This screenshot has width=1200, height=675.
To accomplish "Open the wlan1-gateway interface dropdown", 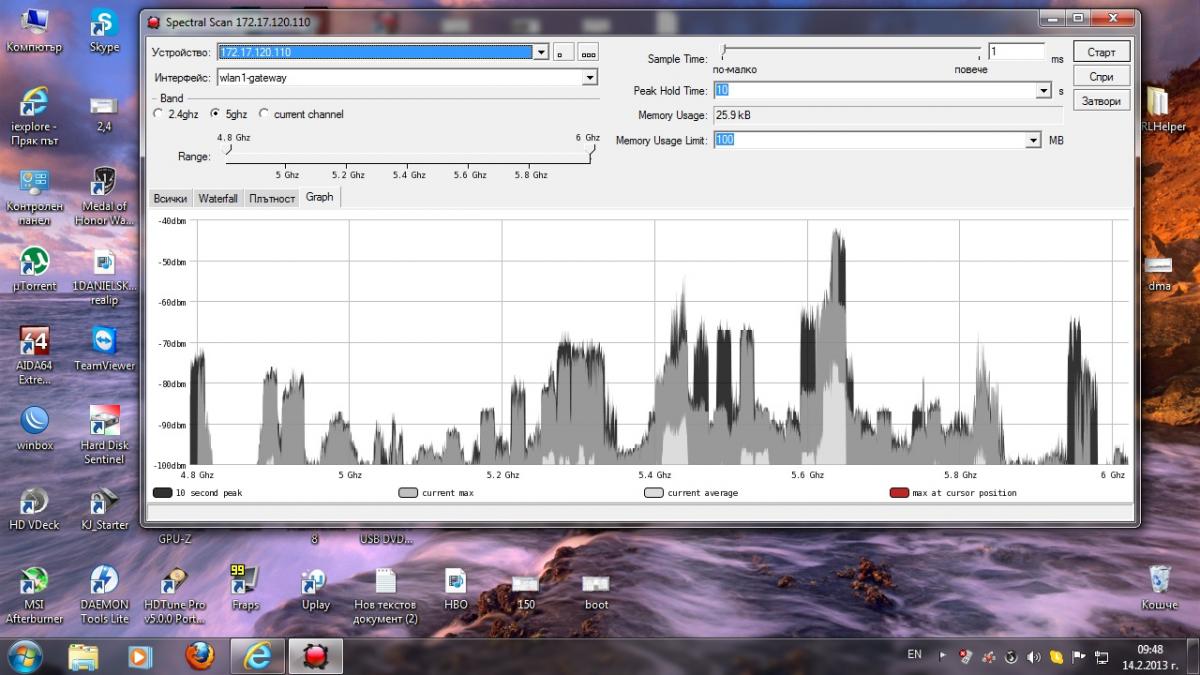I will (x=589, y=77).
